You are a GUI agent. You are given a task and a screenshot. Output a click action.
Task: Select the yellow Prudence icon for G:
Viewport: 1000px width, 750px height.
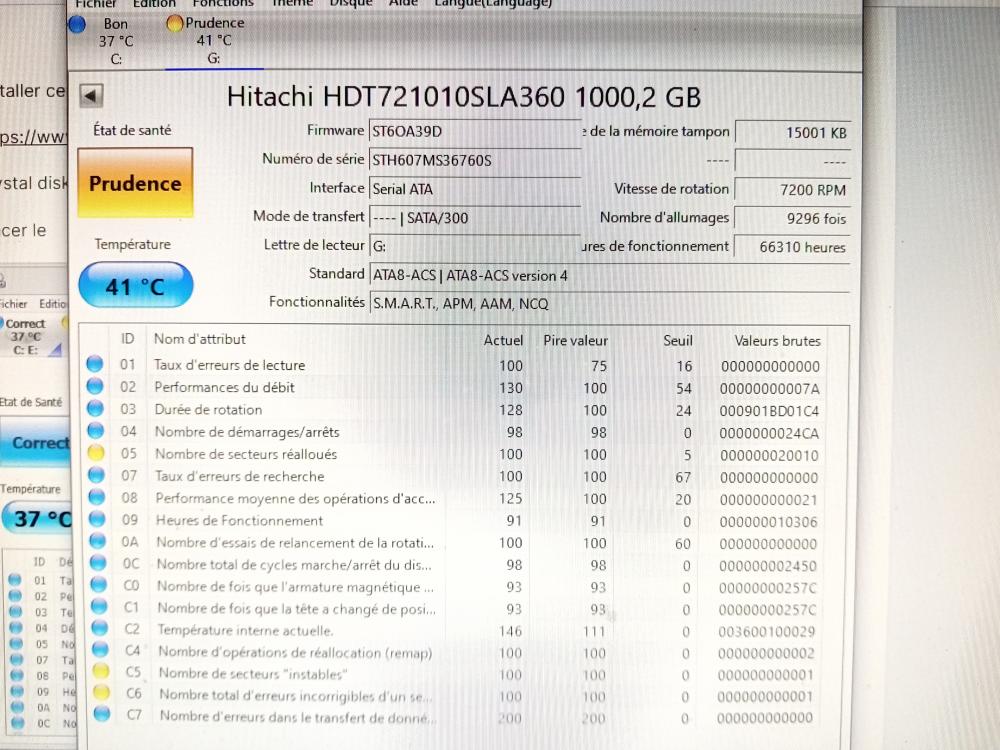tap(174, 24)
